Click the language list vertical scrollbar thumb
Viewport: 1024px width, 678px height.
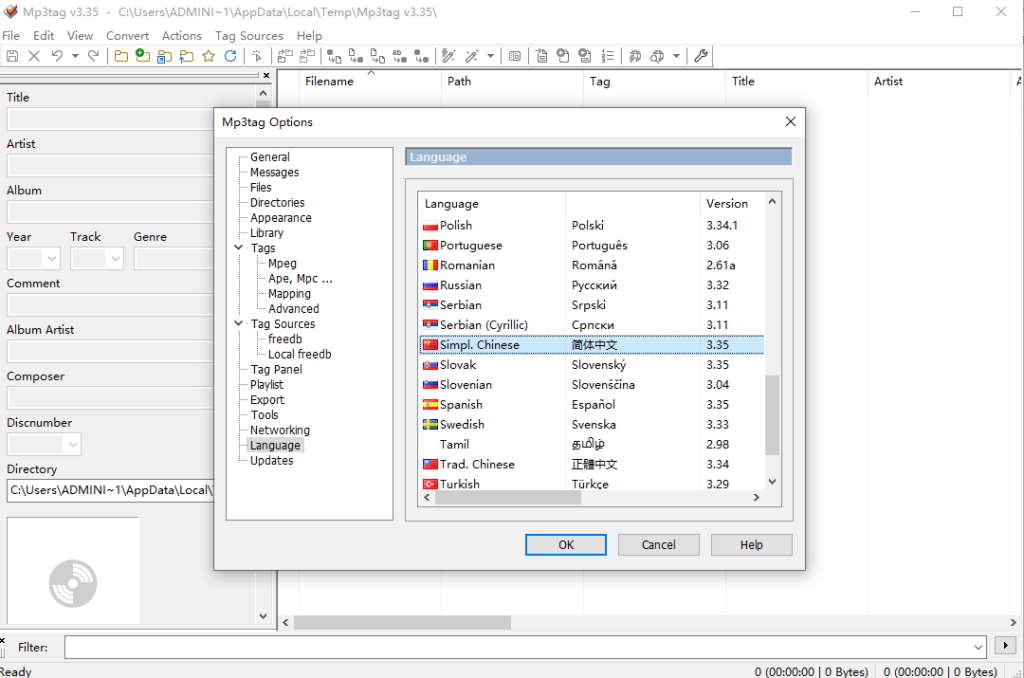pyautogui.click(x=772, y=415)
